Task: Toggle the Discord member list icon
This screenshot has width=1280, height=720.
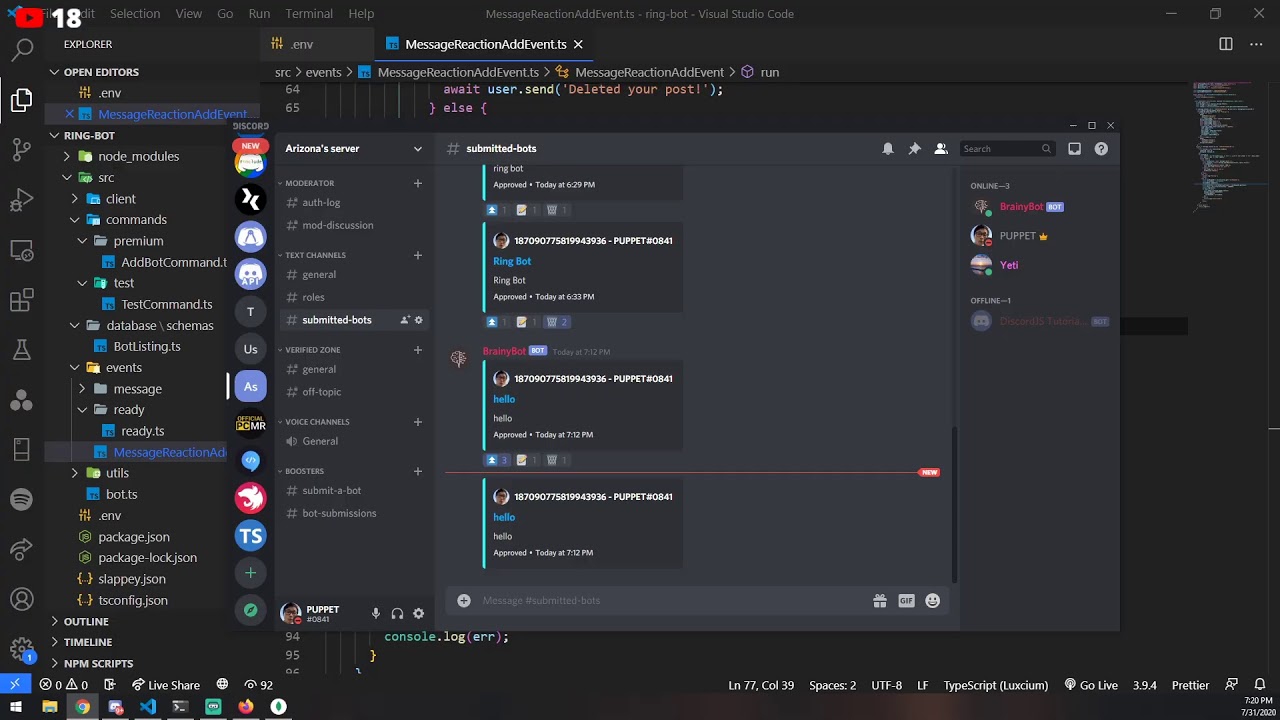Action: click(x=941, y=148)
